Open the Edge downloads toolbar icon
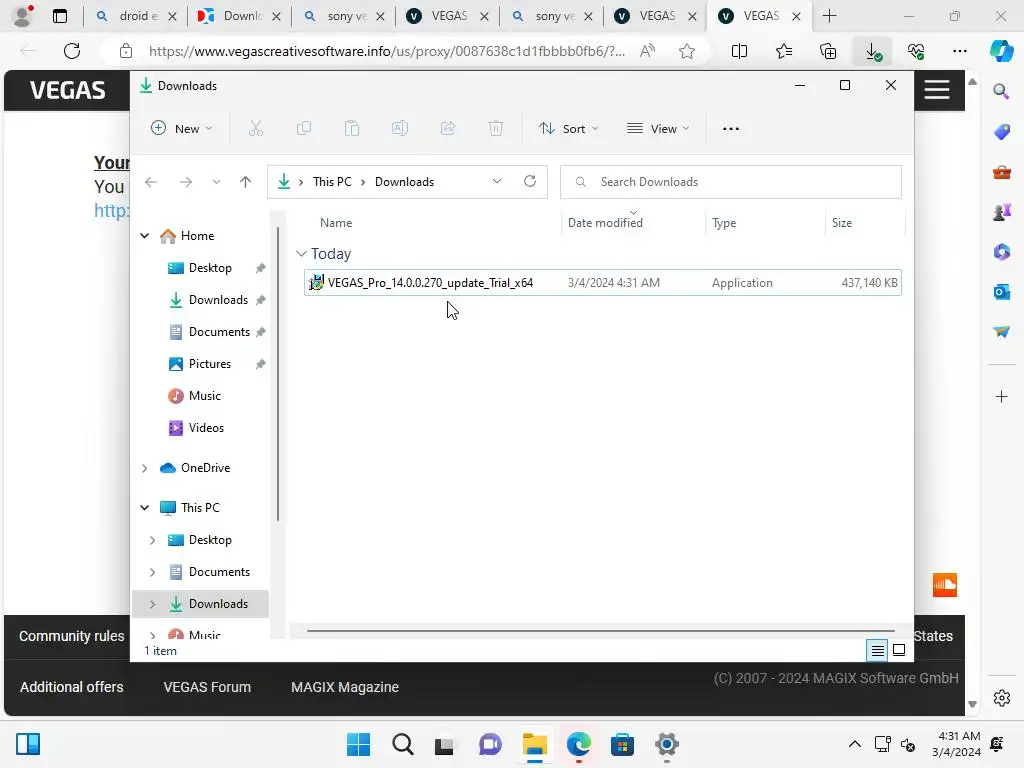 coord(872,51)
